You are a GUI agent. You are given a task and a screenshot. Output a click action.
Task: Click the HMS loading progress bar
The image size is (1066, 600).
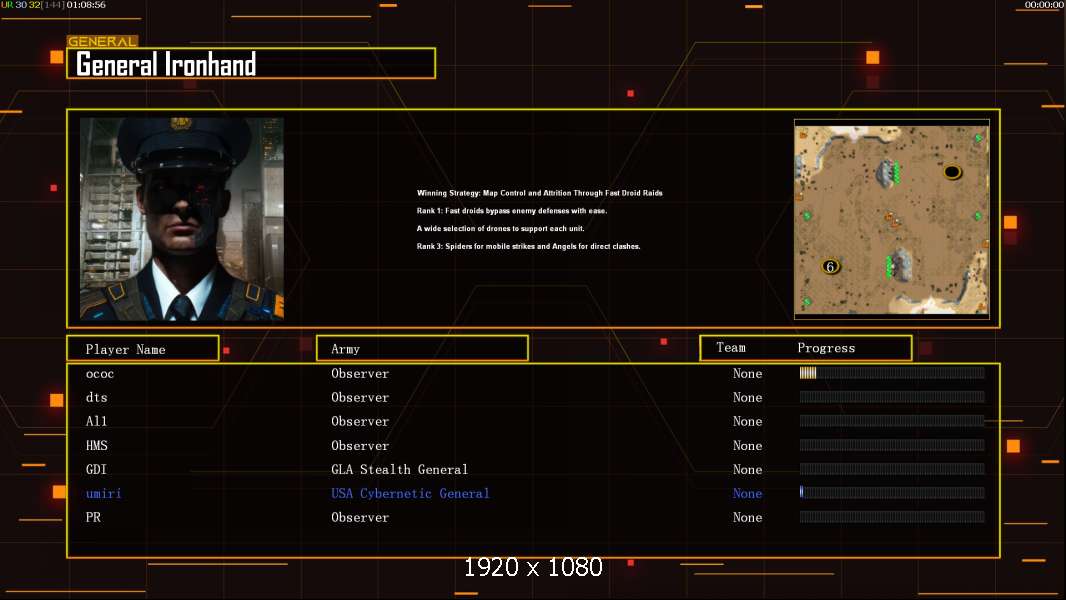click(892, 445)
